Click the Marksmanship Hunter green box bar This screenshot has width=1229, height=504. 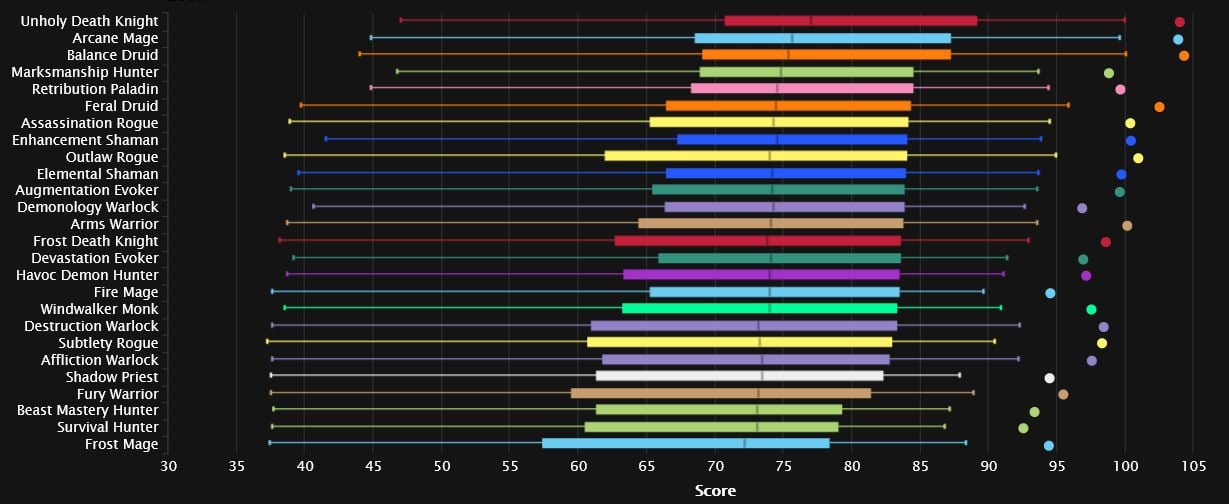tap(806, 72)
